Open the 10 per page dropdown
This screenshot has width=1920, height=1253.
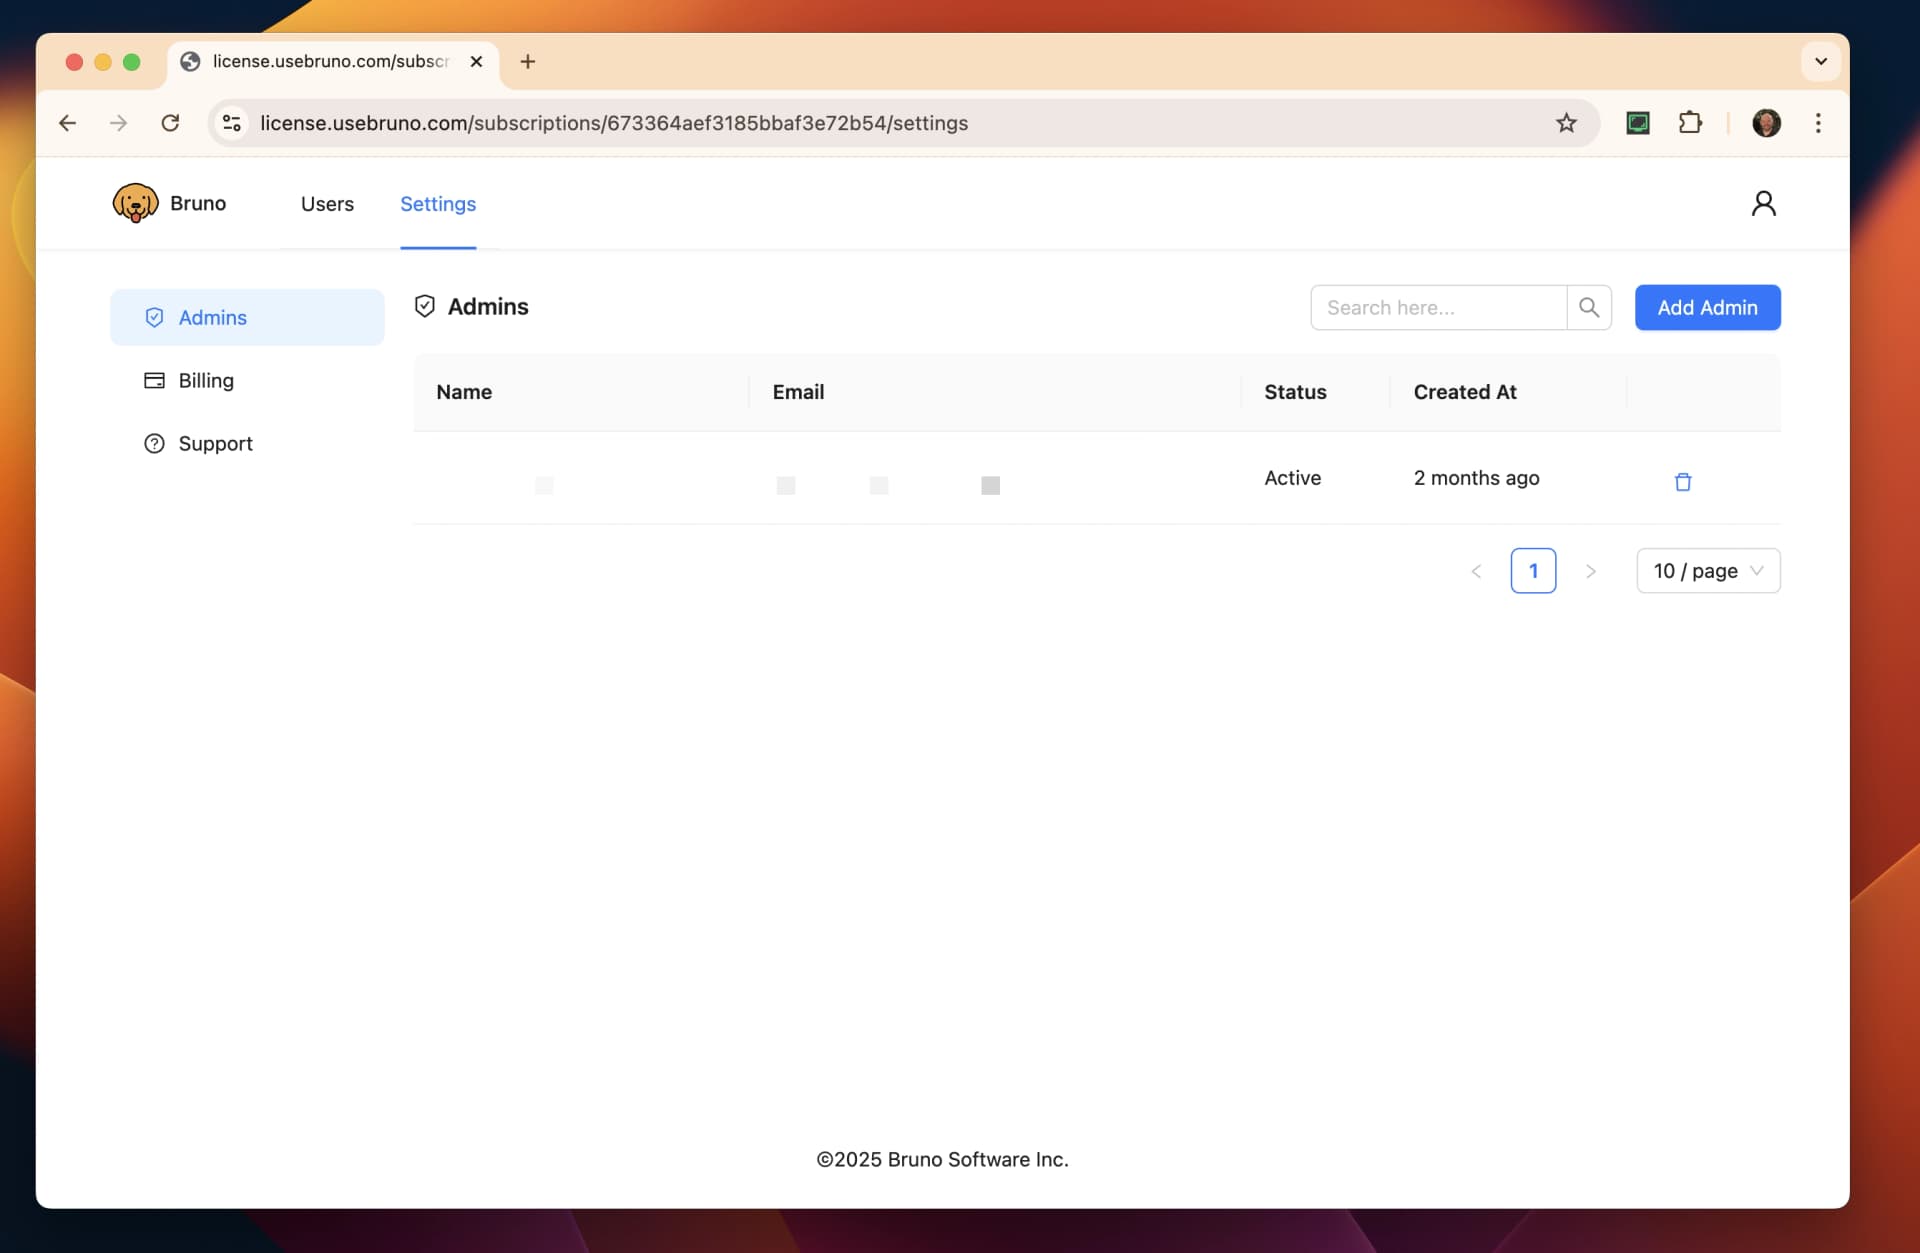[1704, 570]
